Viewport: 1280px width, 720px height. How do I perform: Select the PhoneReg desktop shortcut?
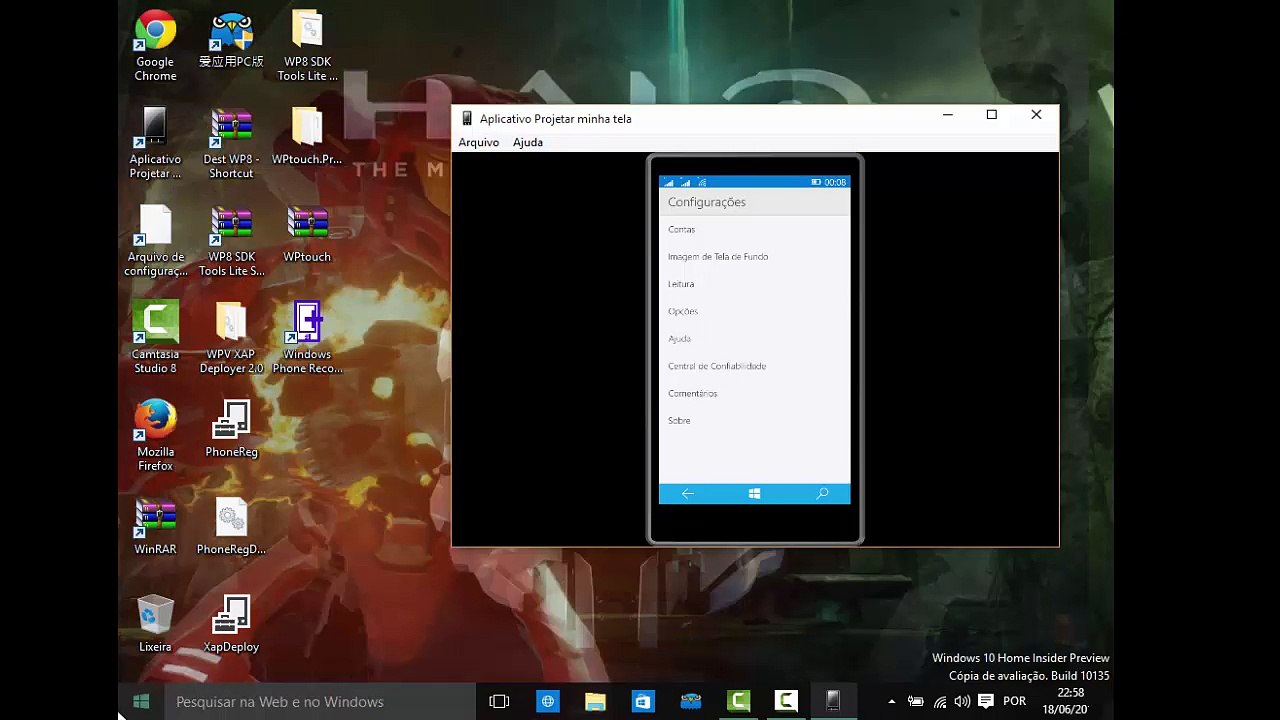231,429
